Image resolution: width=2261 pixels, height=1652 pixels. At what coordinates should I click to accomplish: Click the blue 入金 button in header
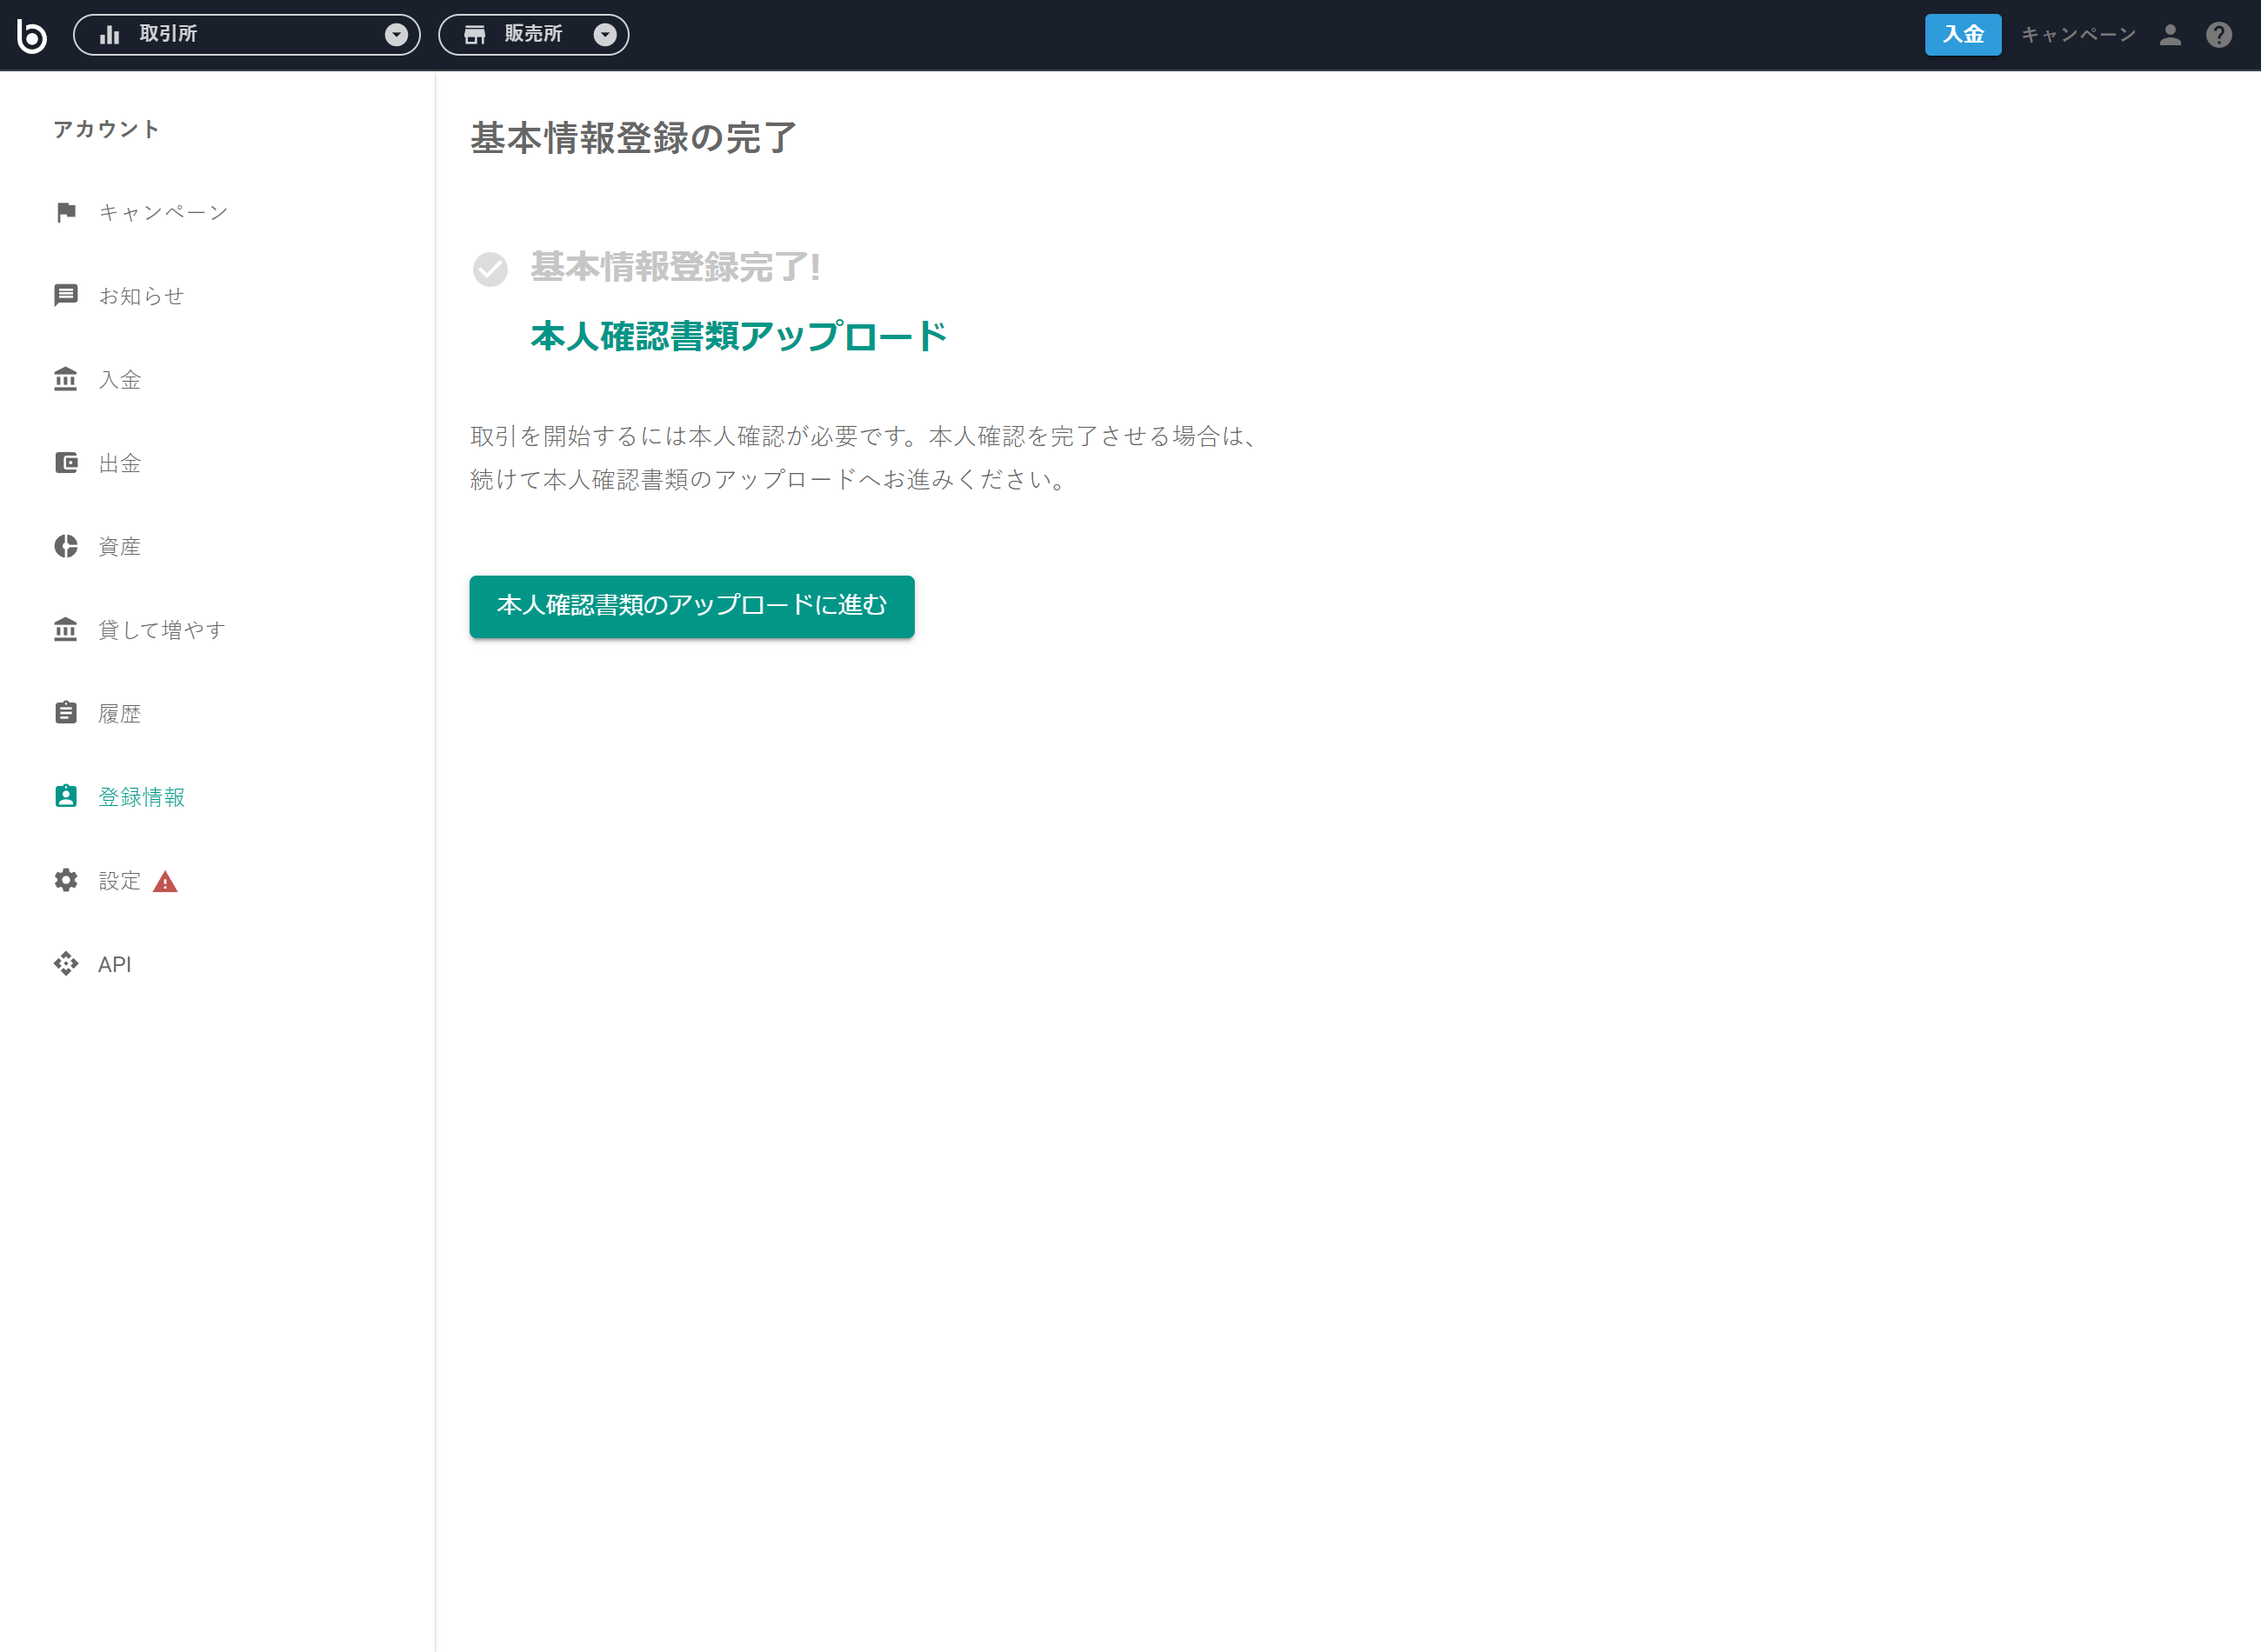pyautogui.click(x=1962, y=35)
